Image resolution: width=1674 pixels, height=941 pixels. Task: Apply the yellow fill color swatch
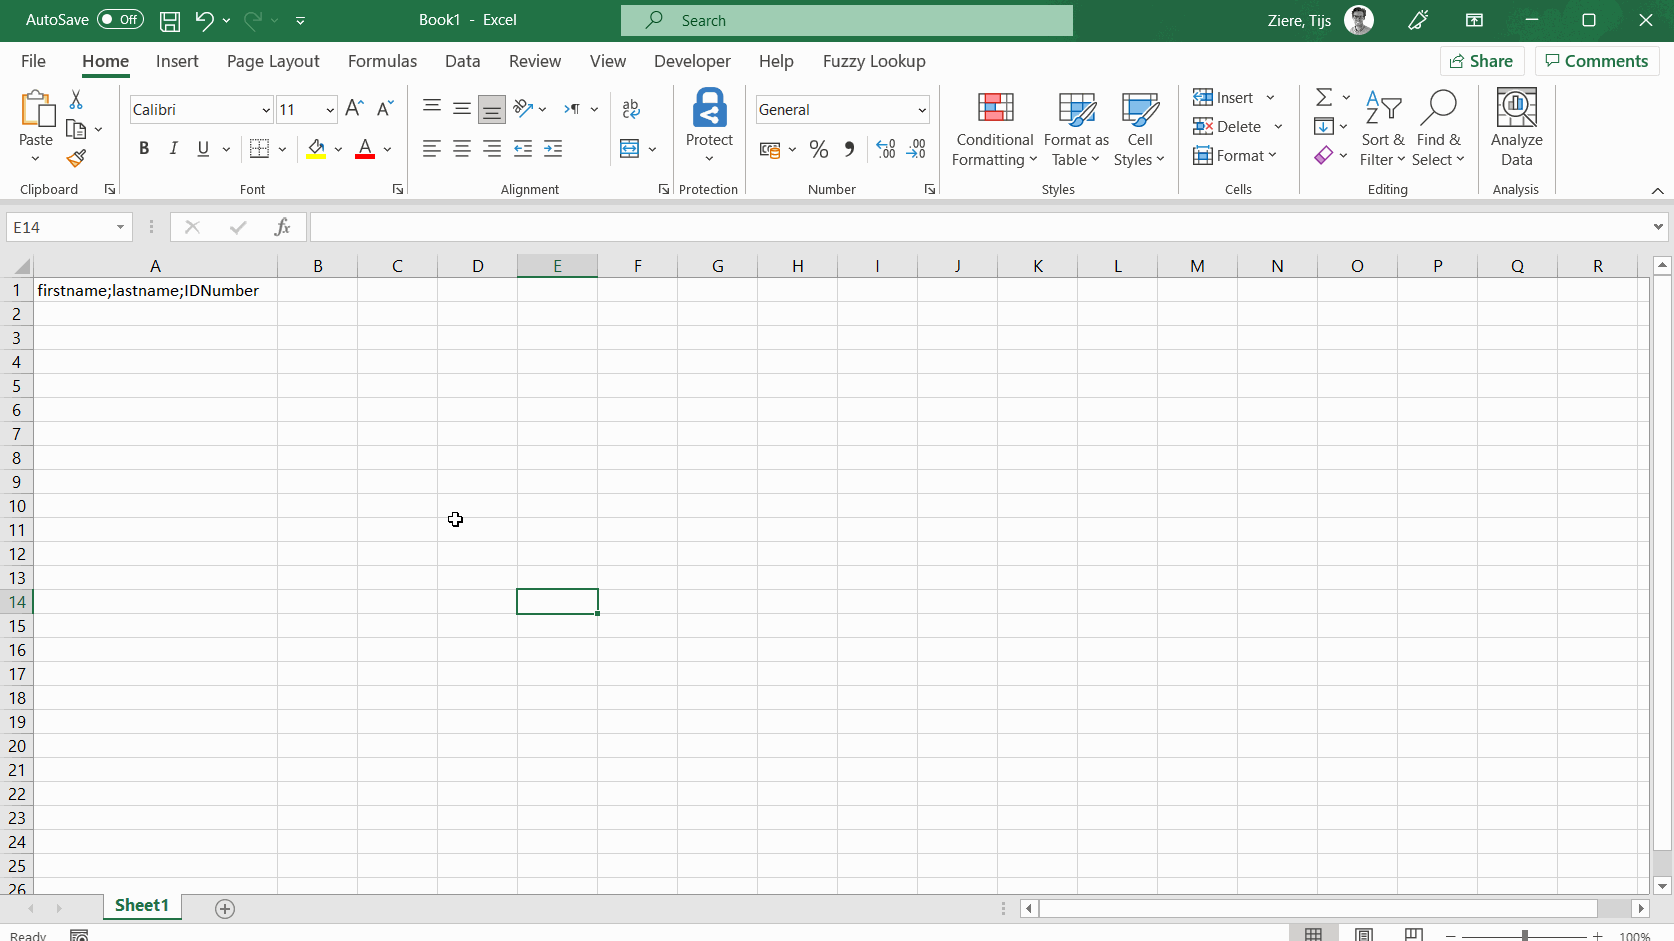pyautogui.click(x=316, y=149)
